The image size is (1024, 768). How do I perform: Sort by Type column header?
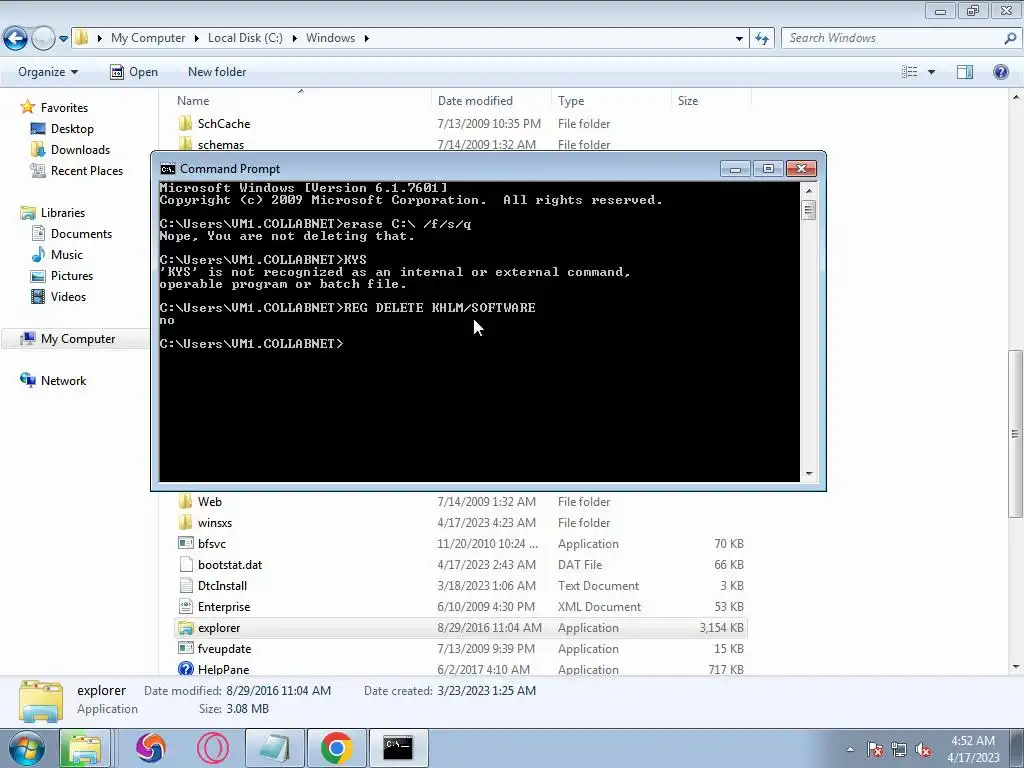pyautogui.click(x=611, y=101)
